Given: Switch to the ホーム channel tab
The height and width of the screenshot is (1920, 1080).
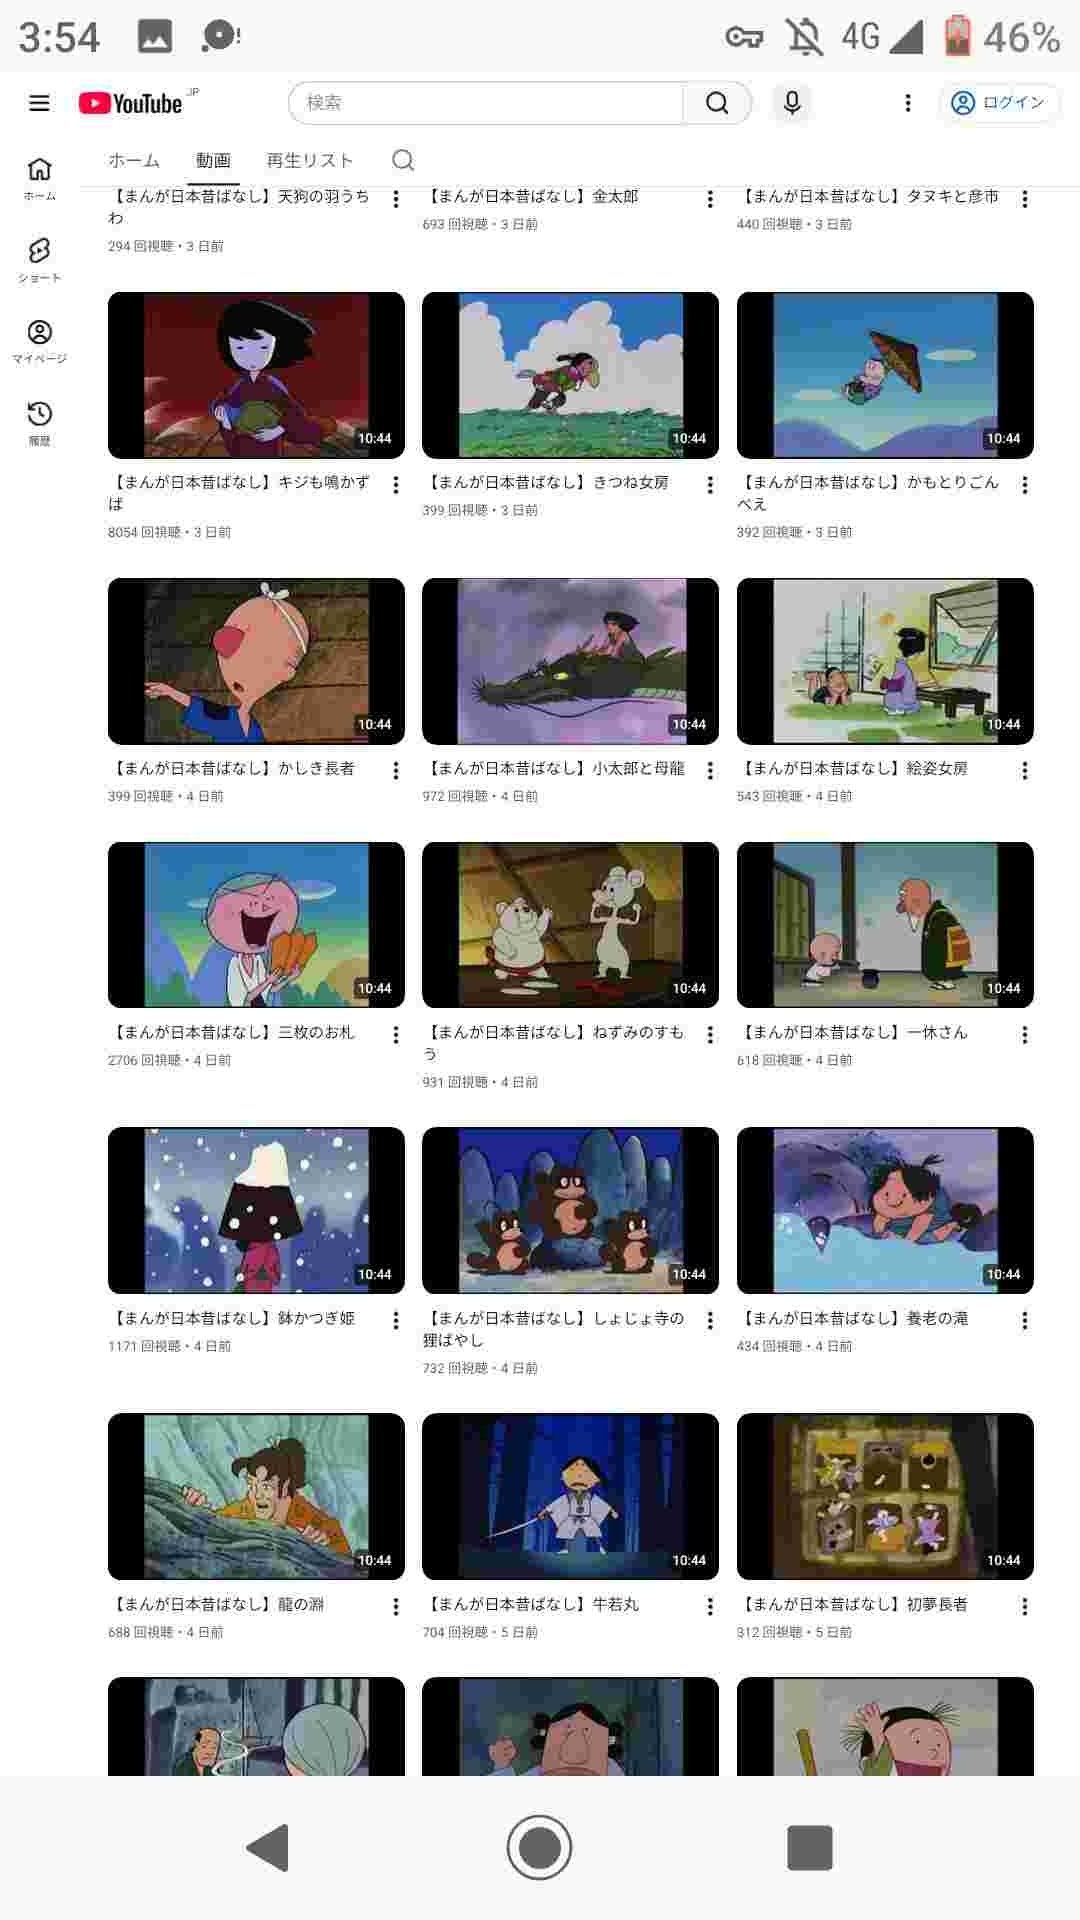Looking at the screenshot, I should click(x=134, y=160).
